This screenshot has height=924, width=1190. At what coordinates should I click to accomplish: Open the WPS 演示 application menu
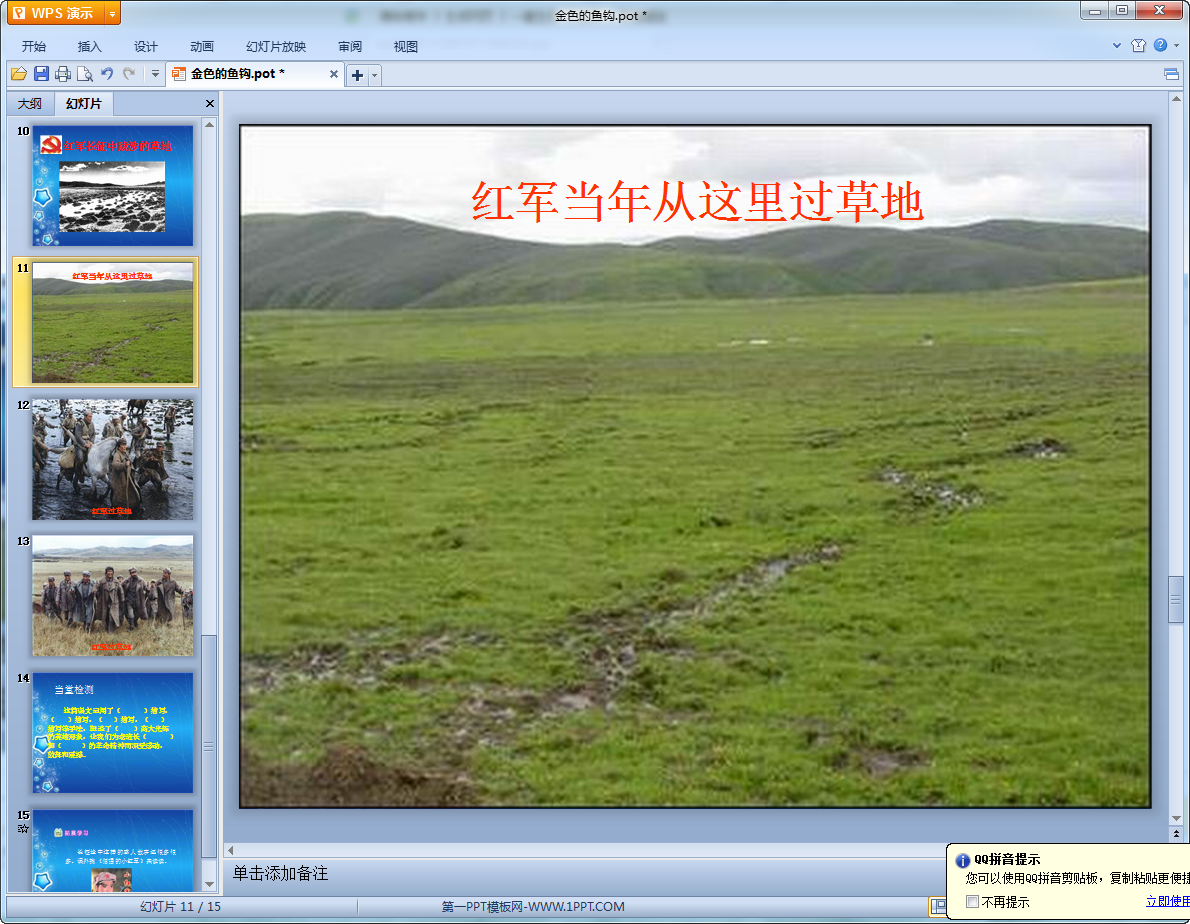coord(56,13)
